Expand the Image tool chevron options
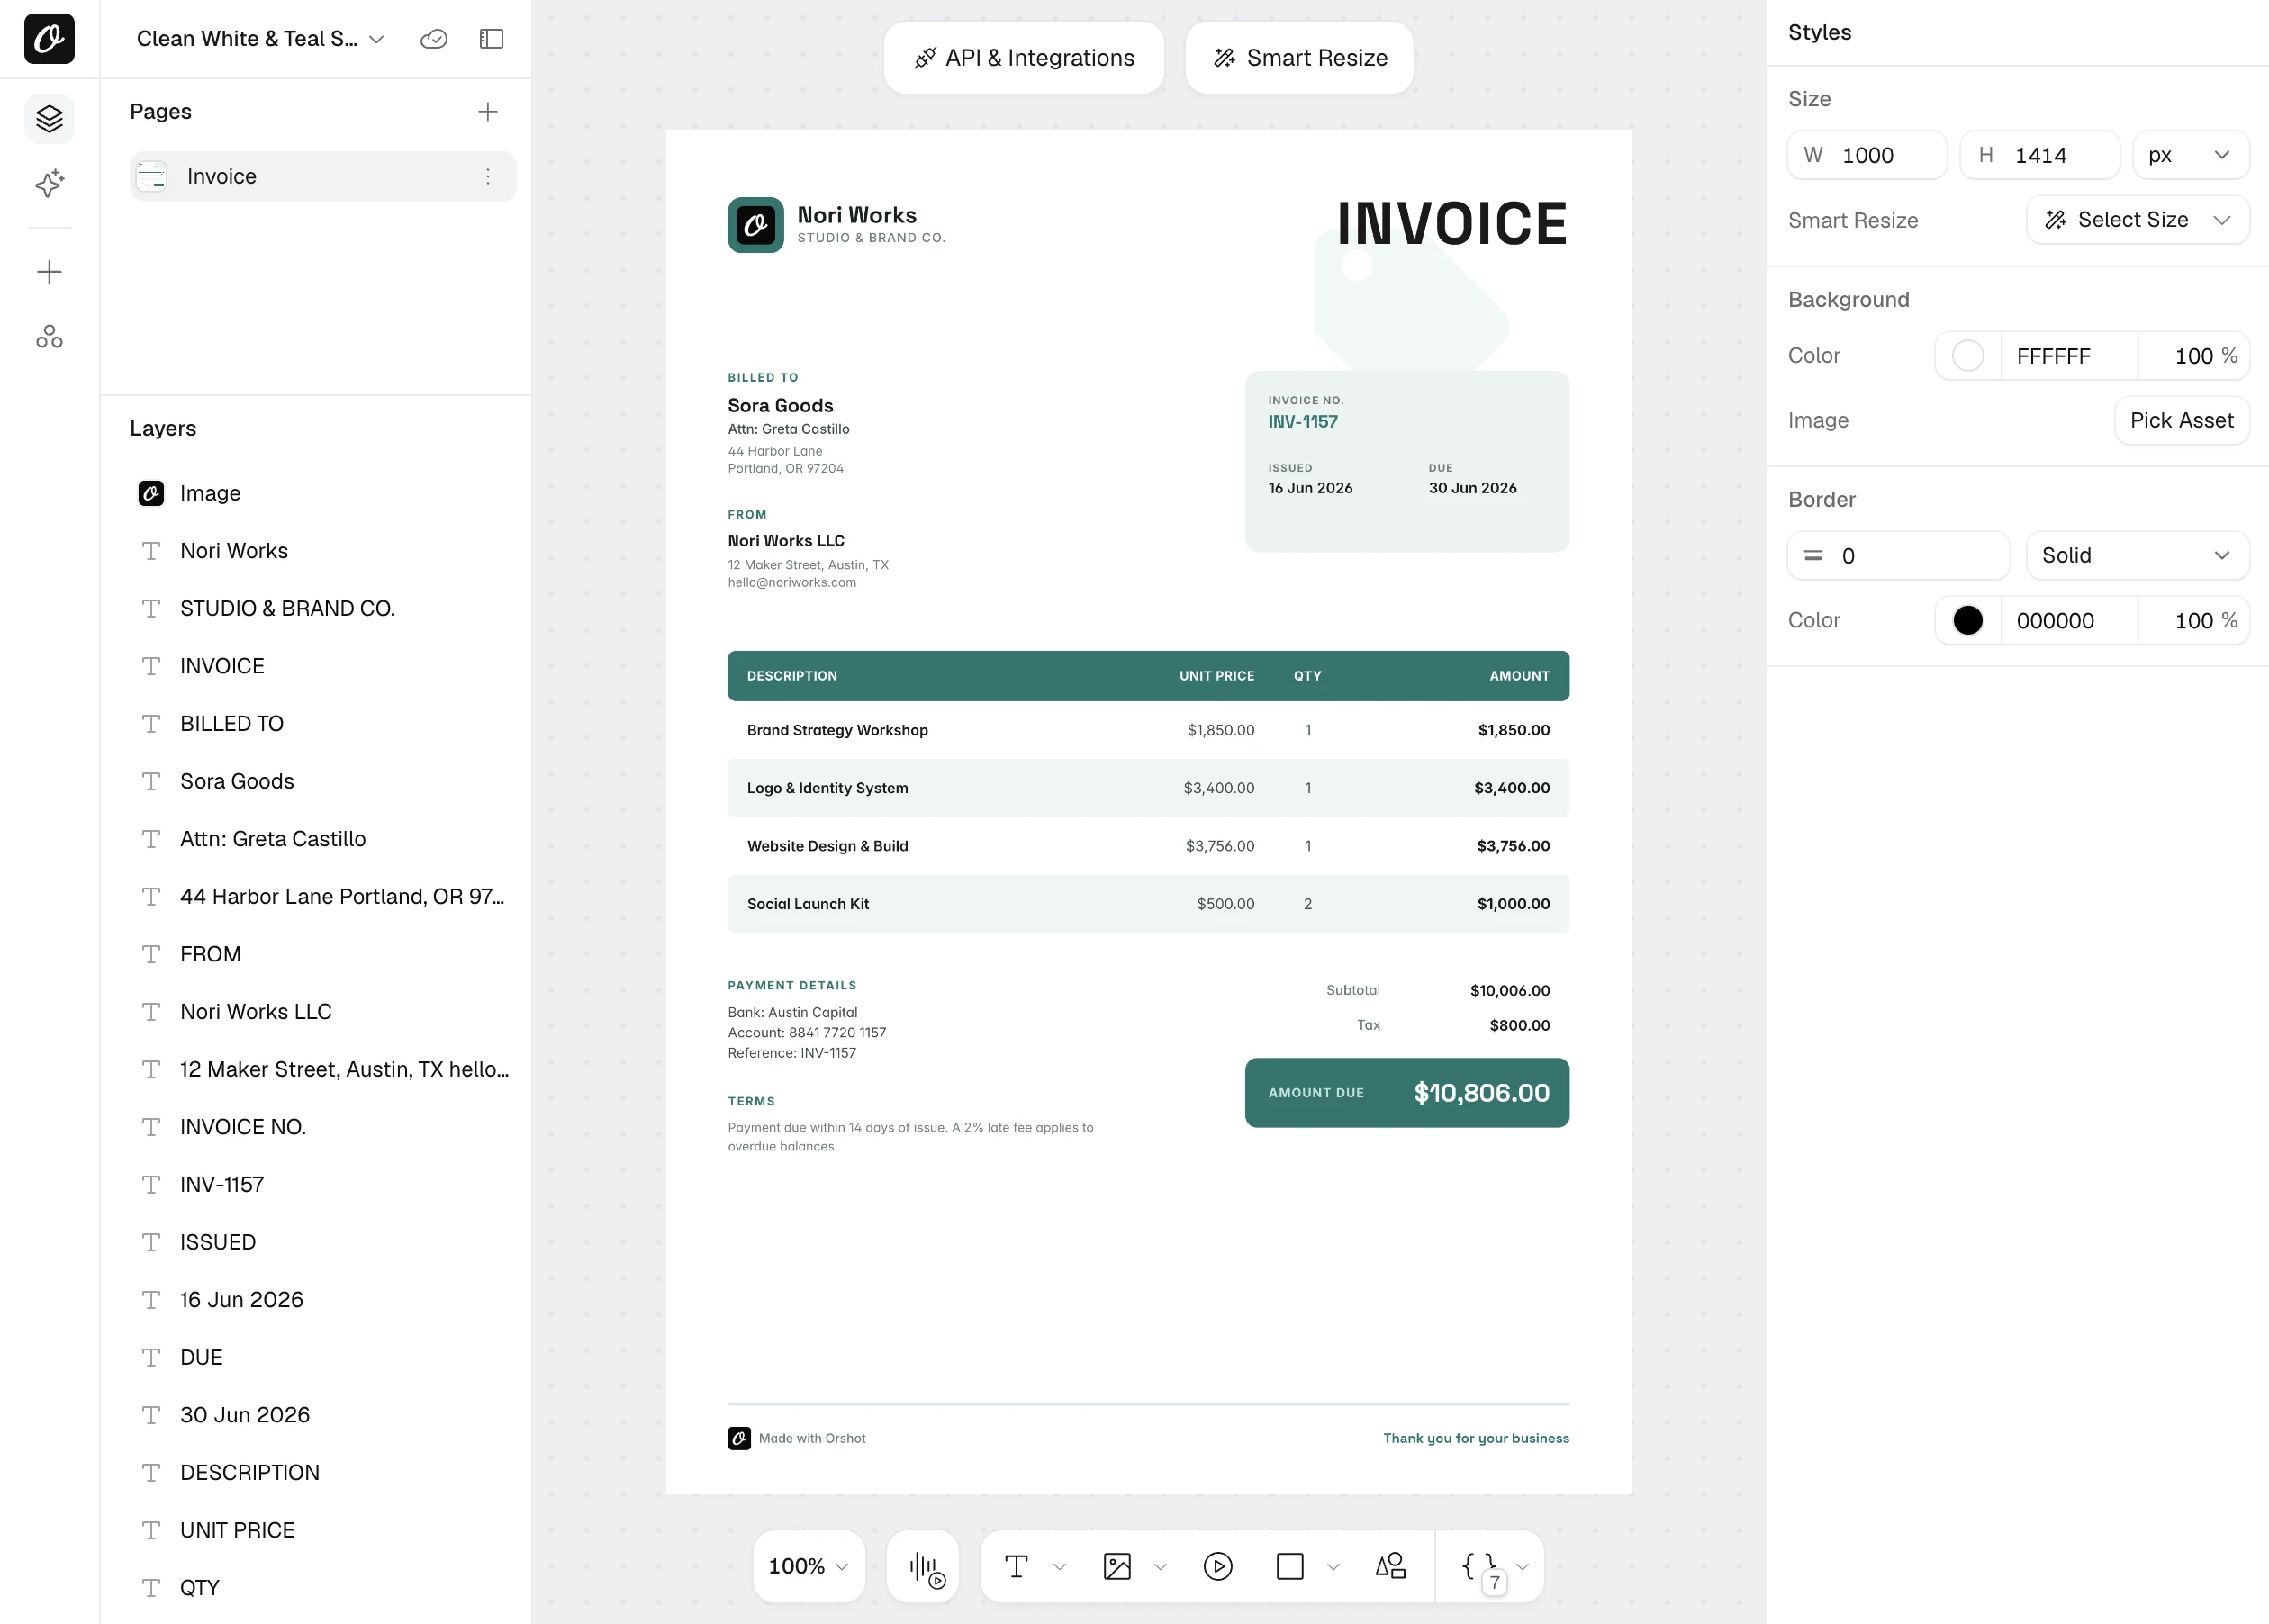2269x1624 pixels. tap(1161, 1567)
